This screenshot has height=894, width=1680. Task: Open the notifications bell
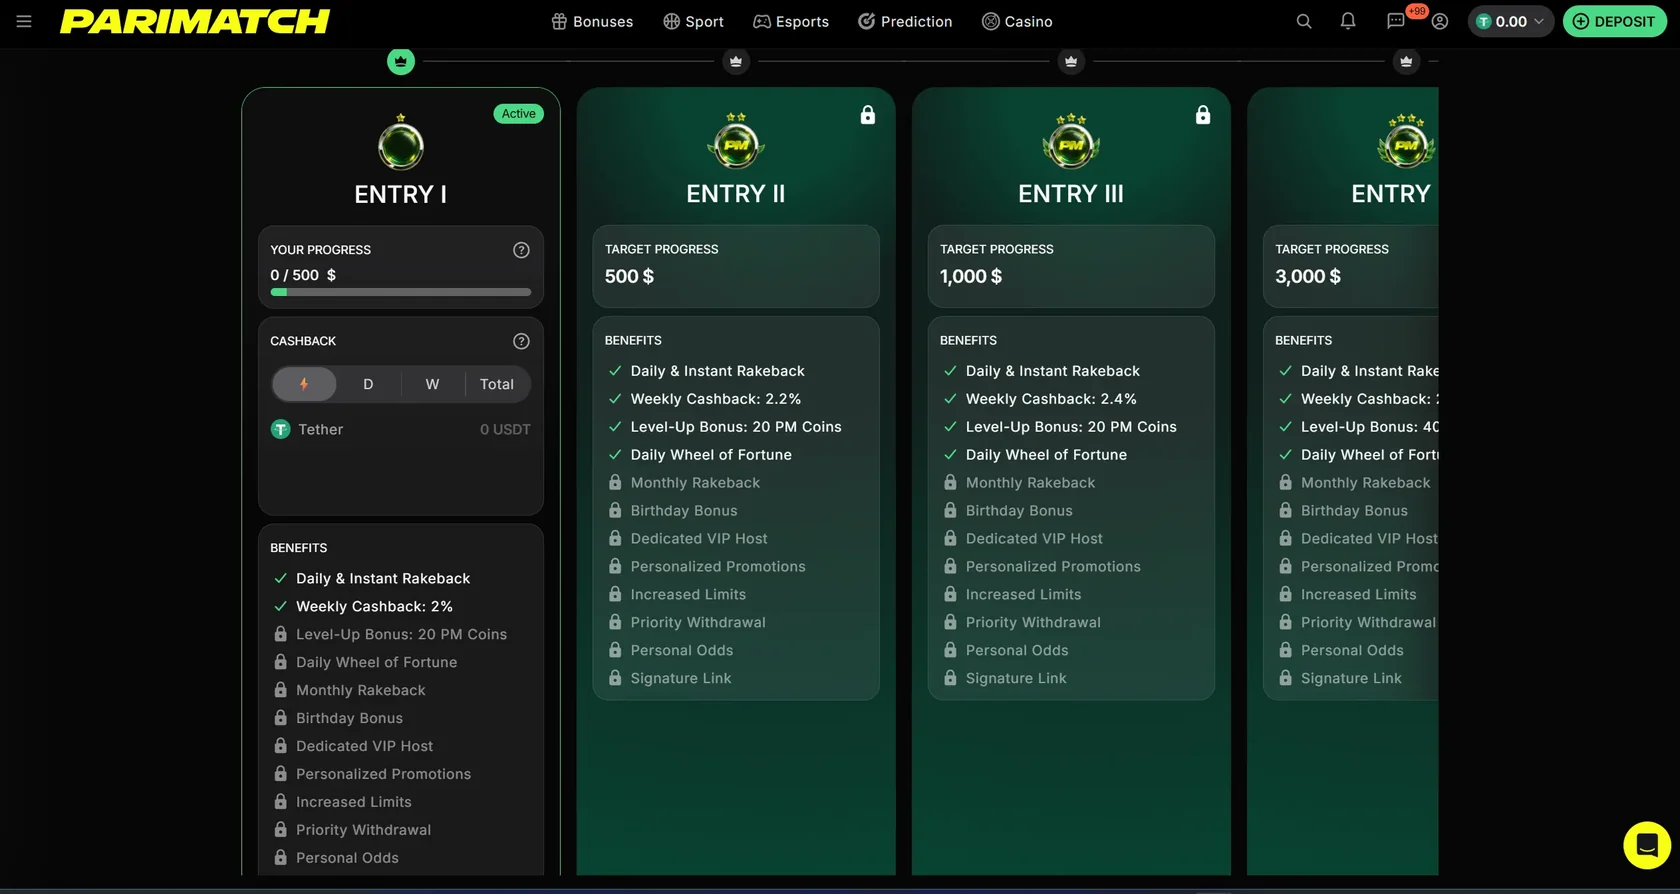[x=1348, y=21]
